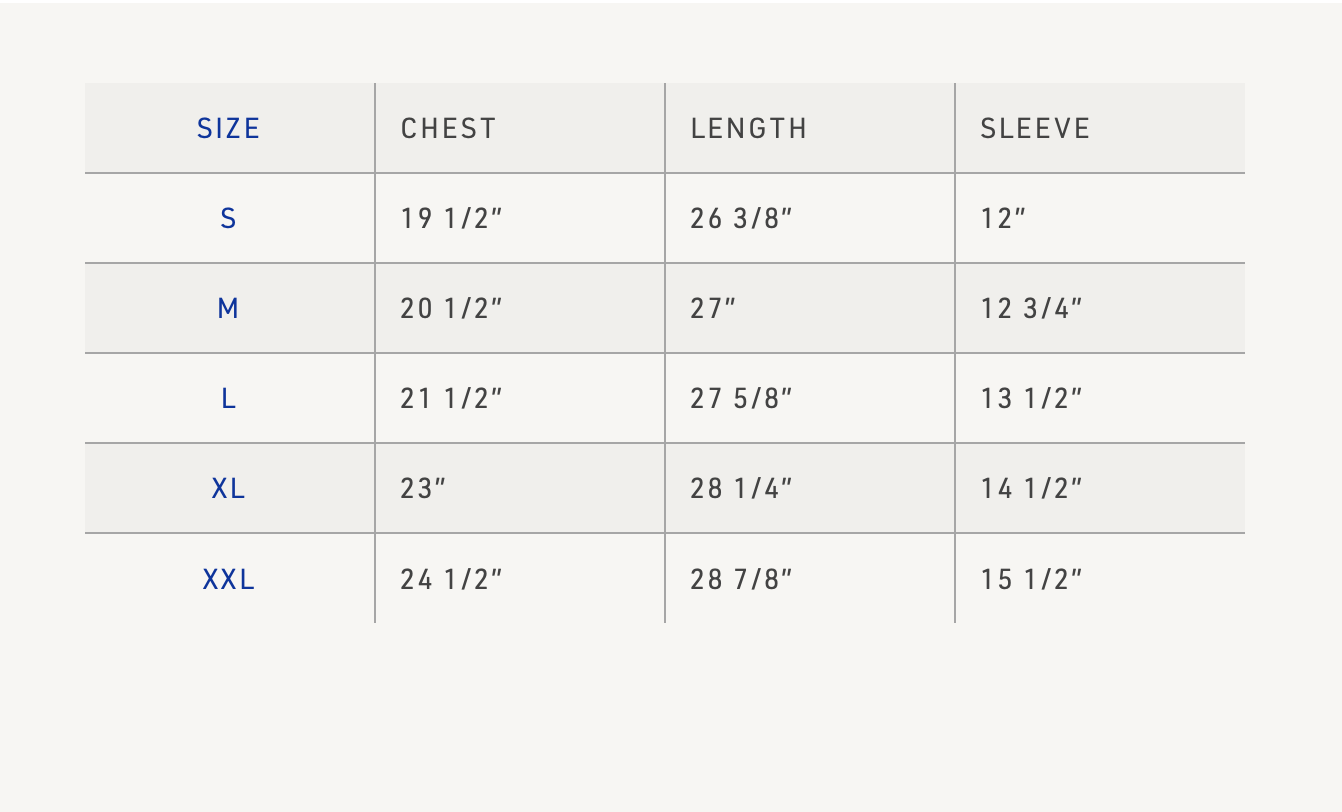
Task: Click the SIZE column header
Action: click(229, 129)
